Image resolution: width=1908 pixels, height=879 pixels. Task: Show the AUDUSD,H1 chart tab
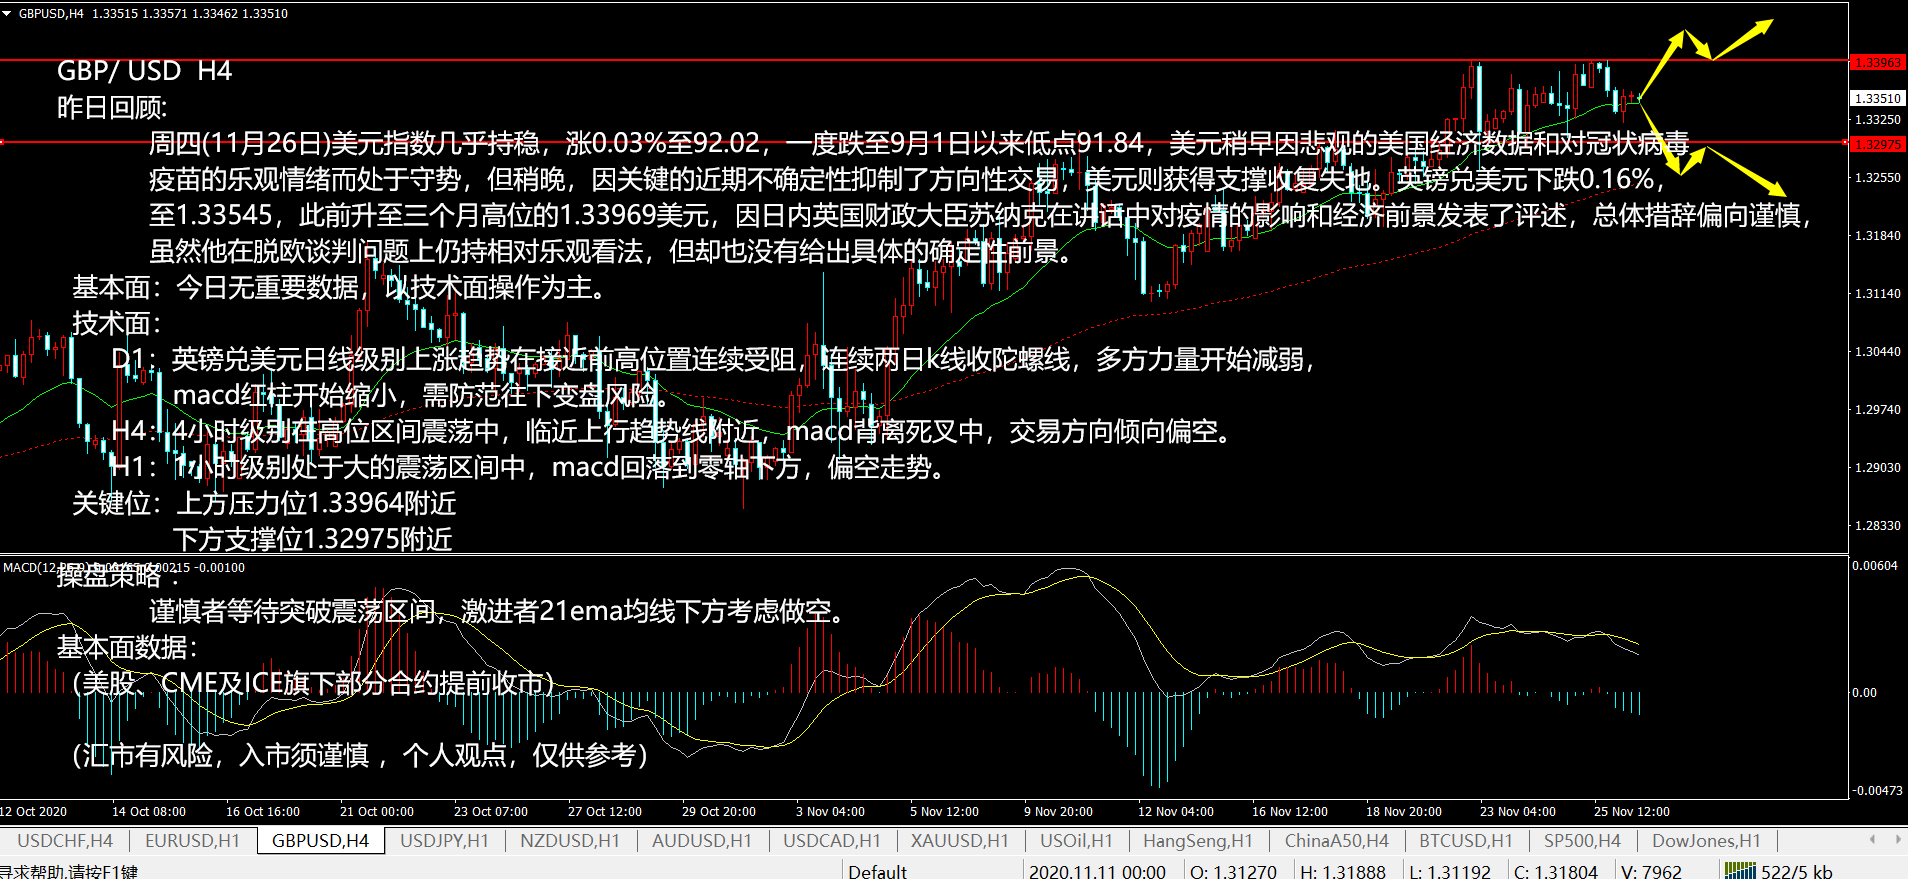pyautogui.click(x=701, y=841)
